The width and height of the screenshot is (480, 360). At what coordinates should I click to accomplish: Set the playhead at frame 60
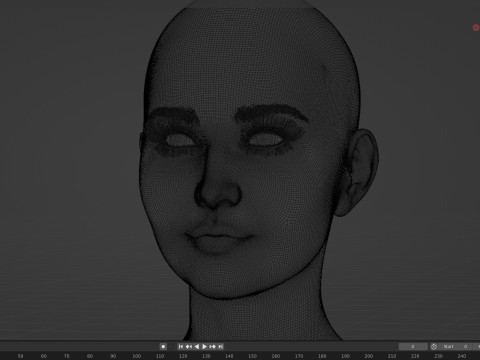click(44, 356)
